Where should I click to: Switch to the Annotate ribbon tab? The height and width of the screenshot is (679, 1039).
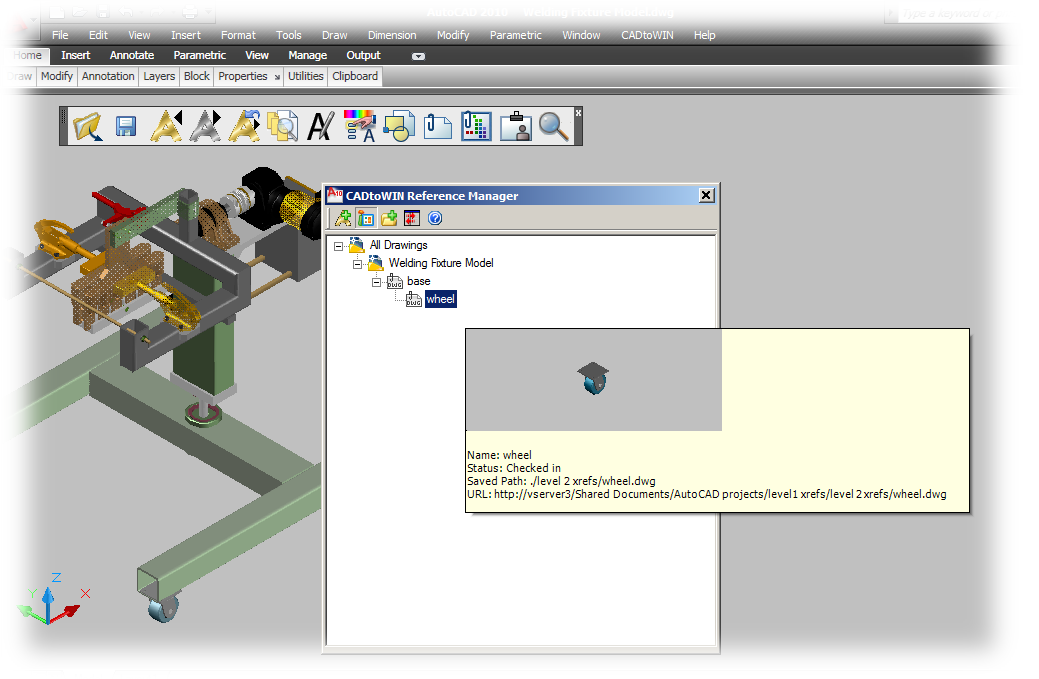(132, 56)
